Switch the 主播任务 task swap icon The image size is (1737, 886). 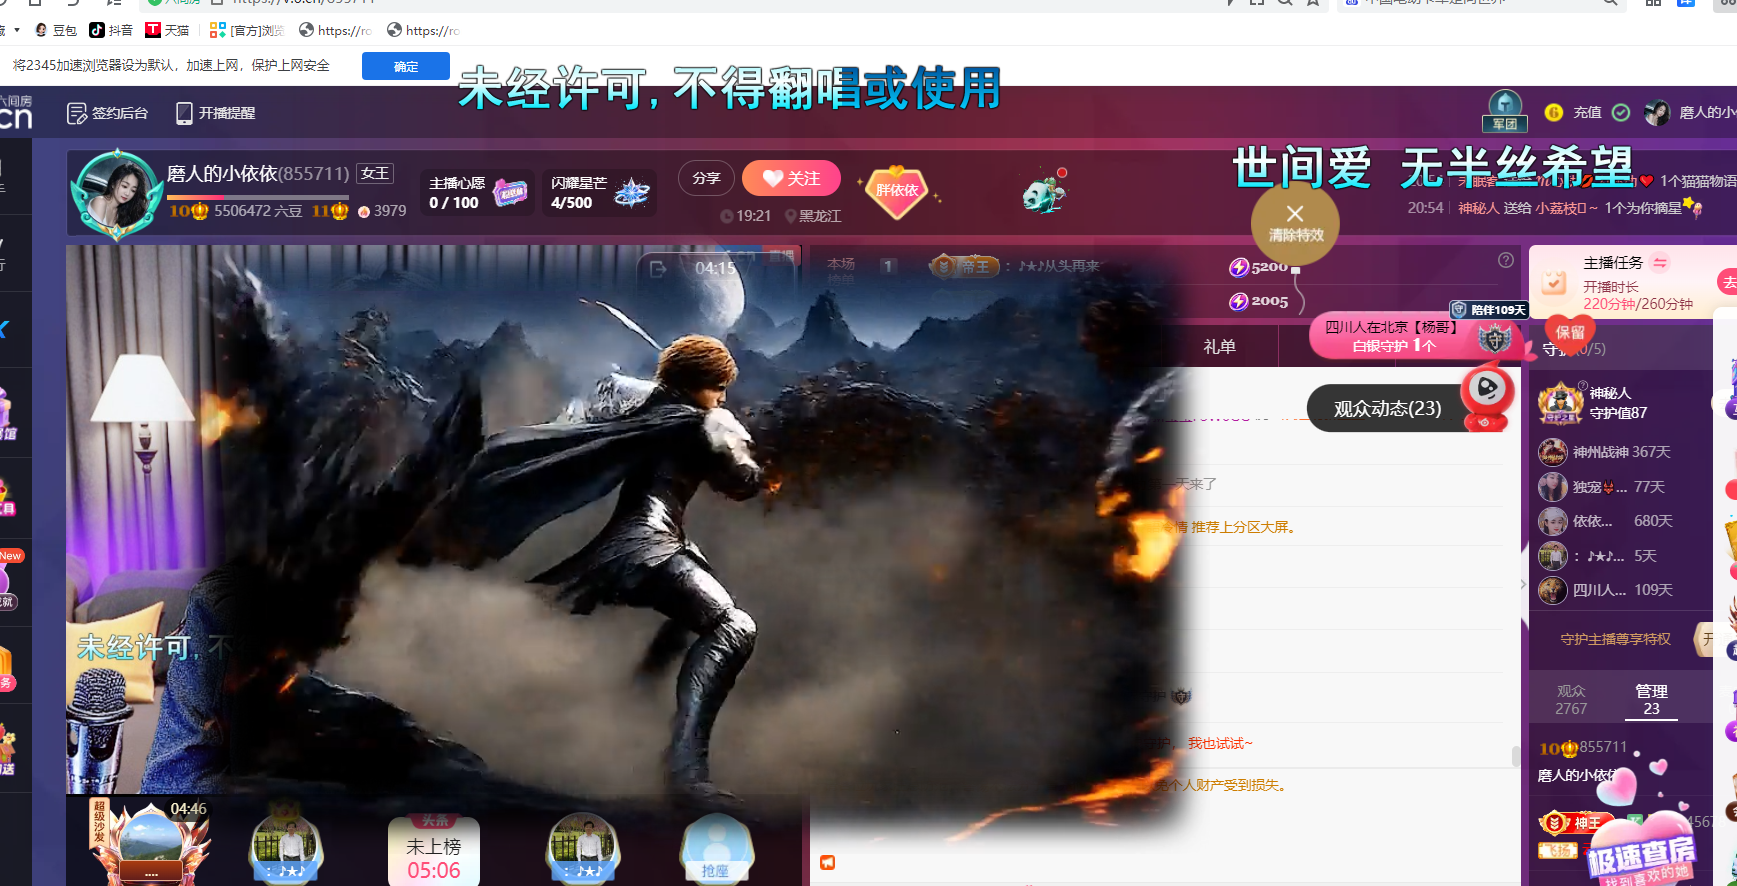(1660, 263)
